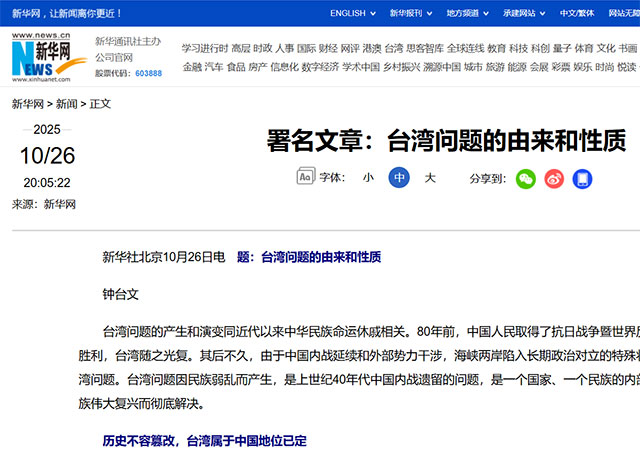Click the Aa font size icon
This screenshot has height=470, width=640.
[306, 177]
